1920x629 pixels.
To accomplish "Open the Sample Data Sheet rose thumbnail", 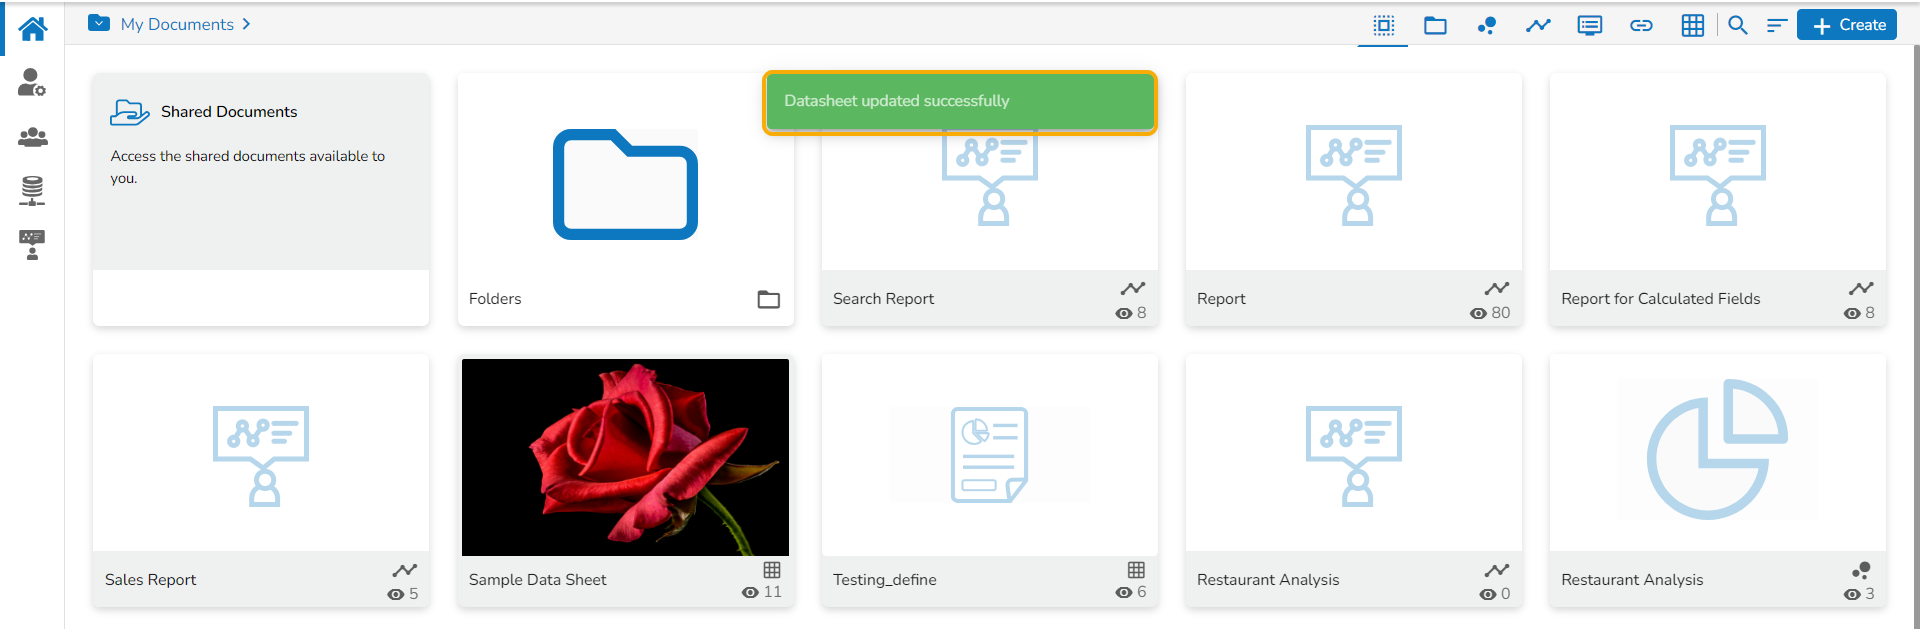I will 625,457.
